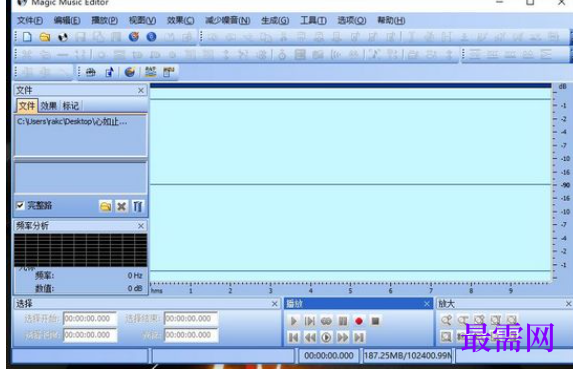The height and width of the screenshot is (369, 573).
Task: Click the zoom-in magnifier icon
Action: 446,320
